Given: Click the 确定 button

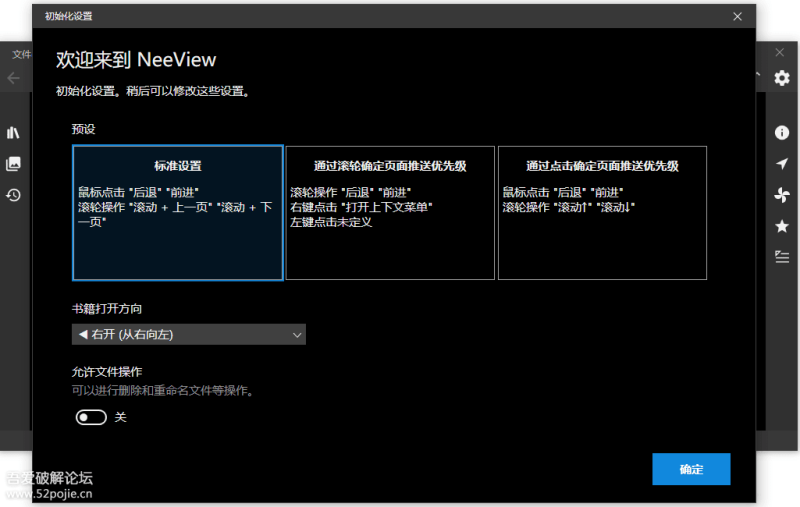Looking at the screenshot, I should tap(691, 469).
